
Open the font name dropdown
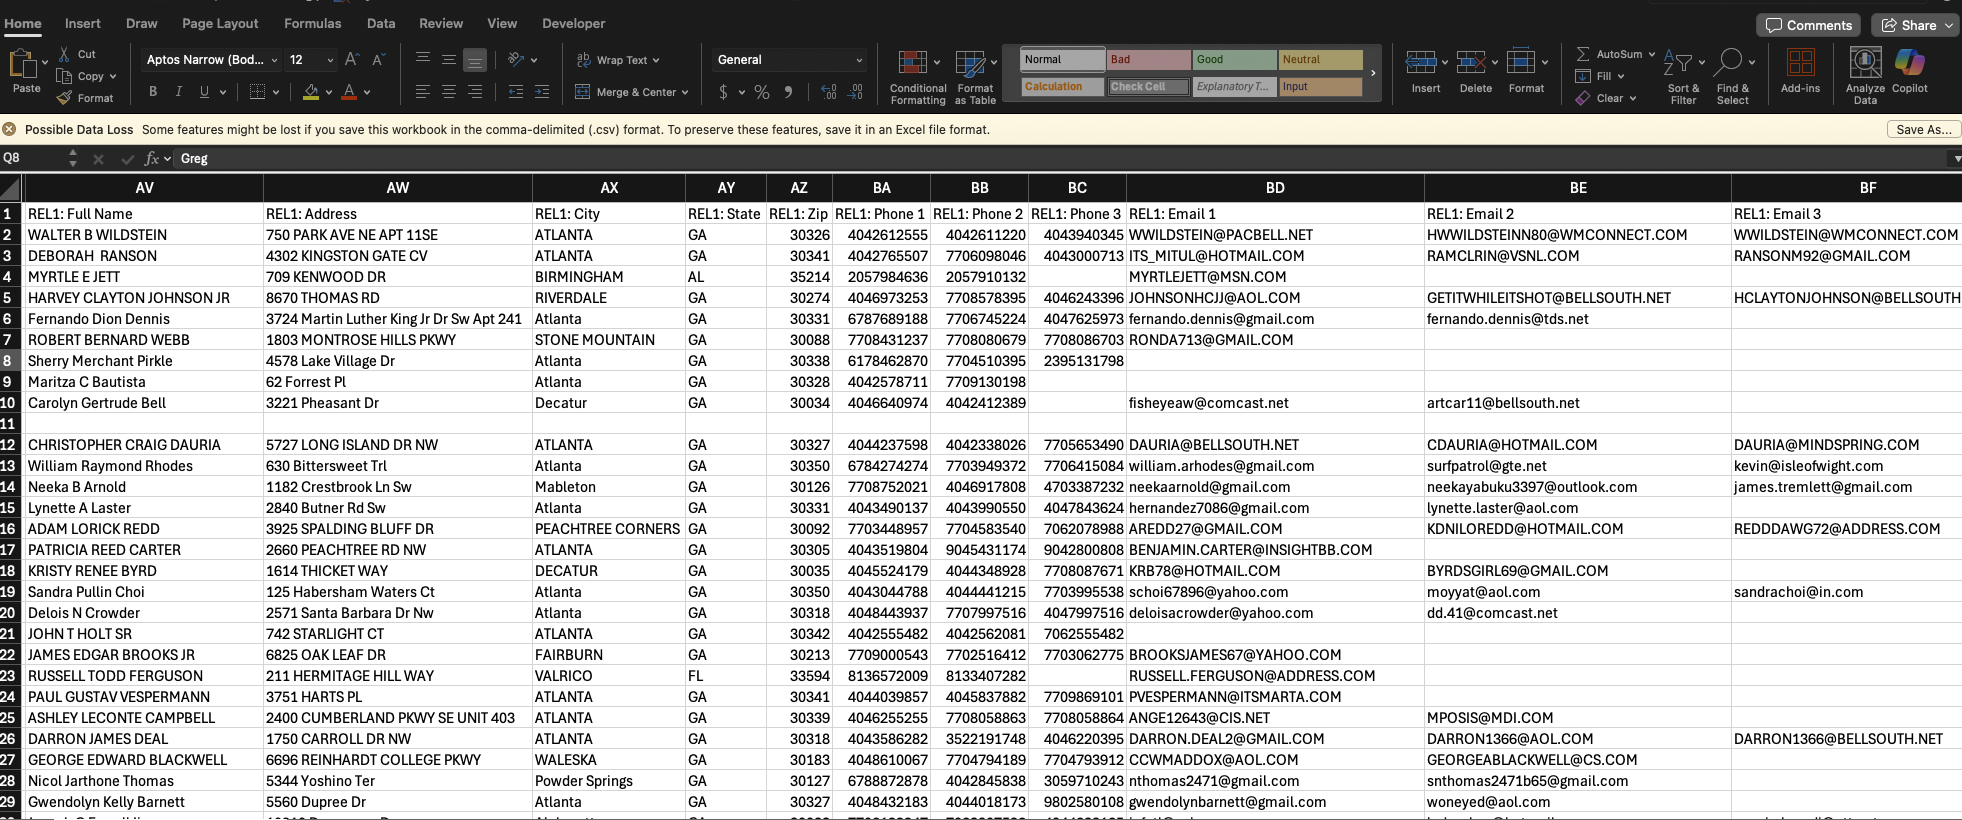tap(274, 60)
